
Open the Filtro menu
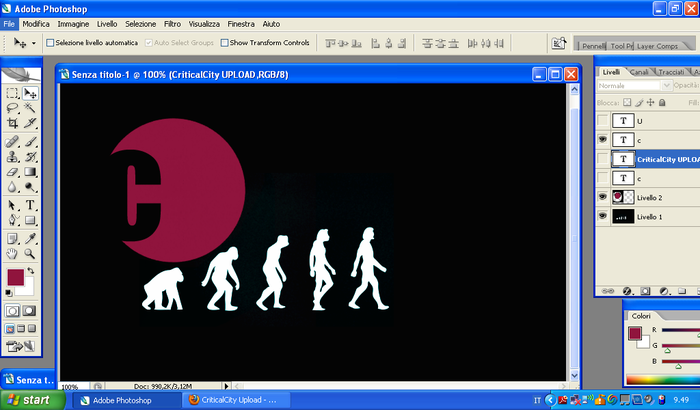click(x=172, y=24)
